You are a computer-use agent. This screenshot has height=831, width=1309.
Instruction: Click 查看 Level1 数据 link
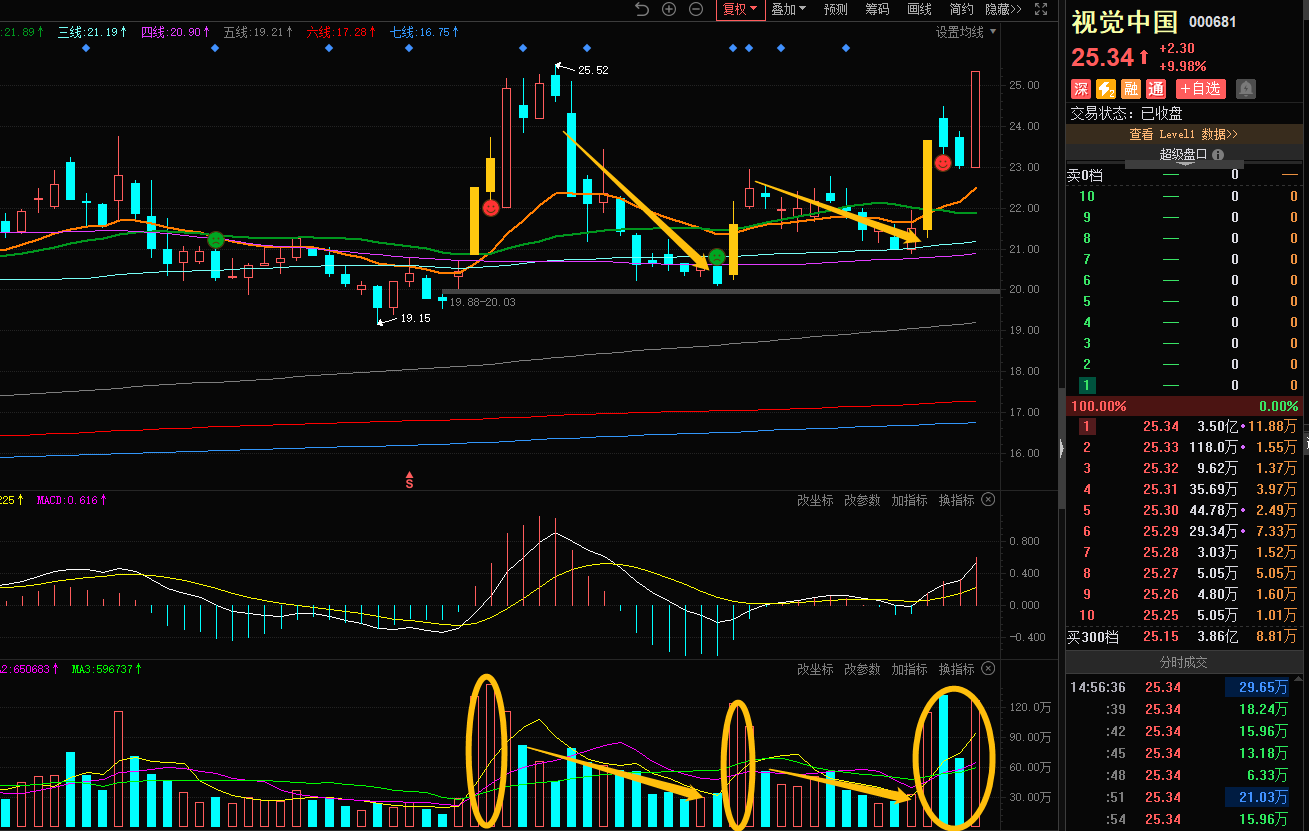(x=1183, y=134)
